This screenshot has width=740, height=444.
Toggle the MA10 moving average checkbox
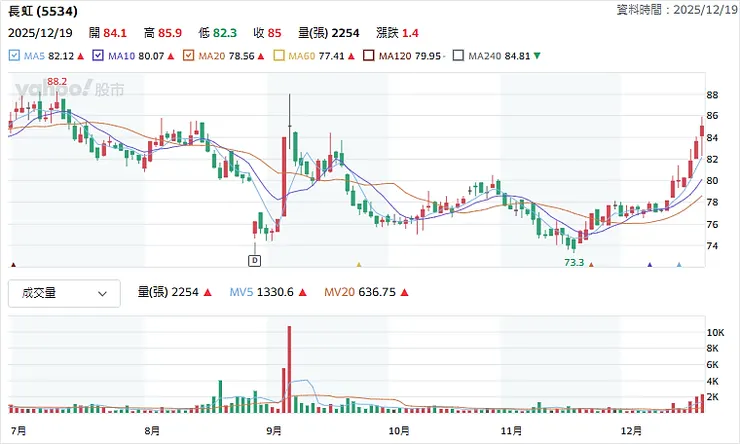[98, 56]
